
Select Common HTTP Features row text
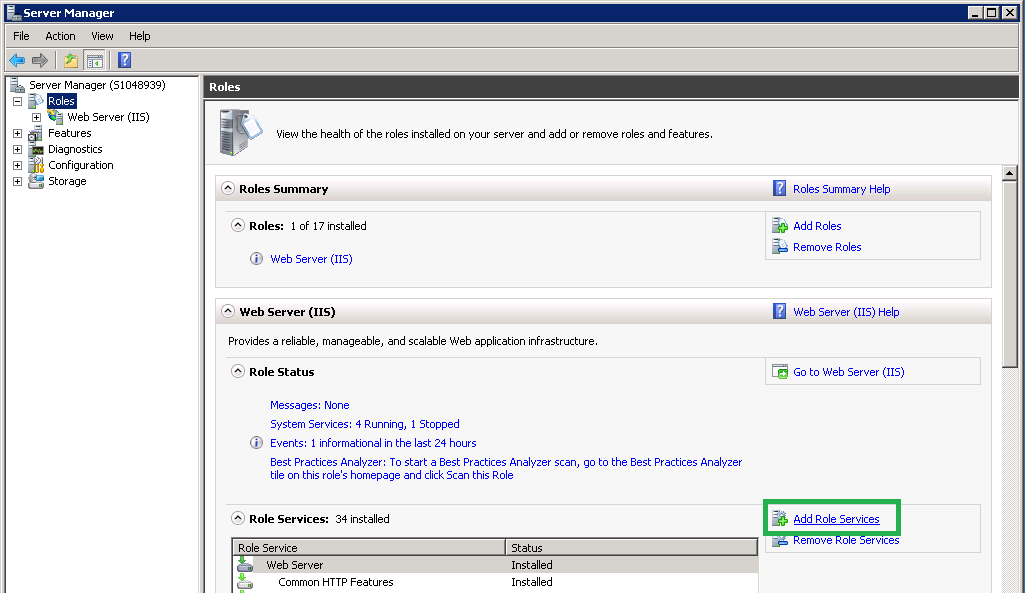click(x=335, y=582)
